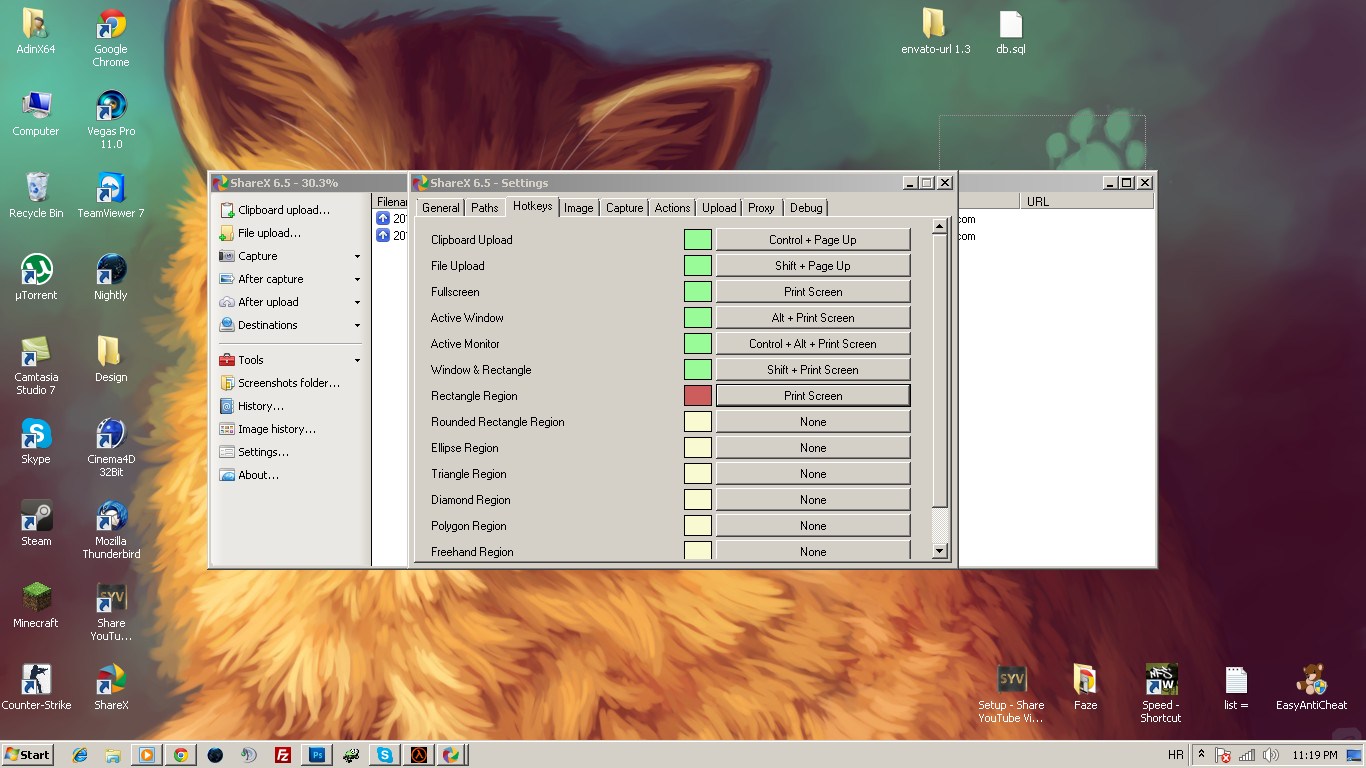Open the Clipboard upload icon in sidebar
1366x768 pixels.
228,210
